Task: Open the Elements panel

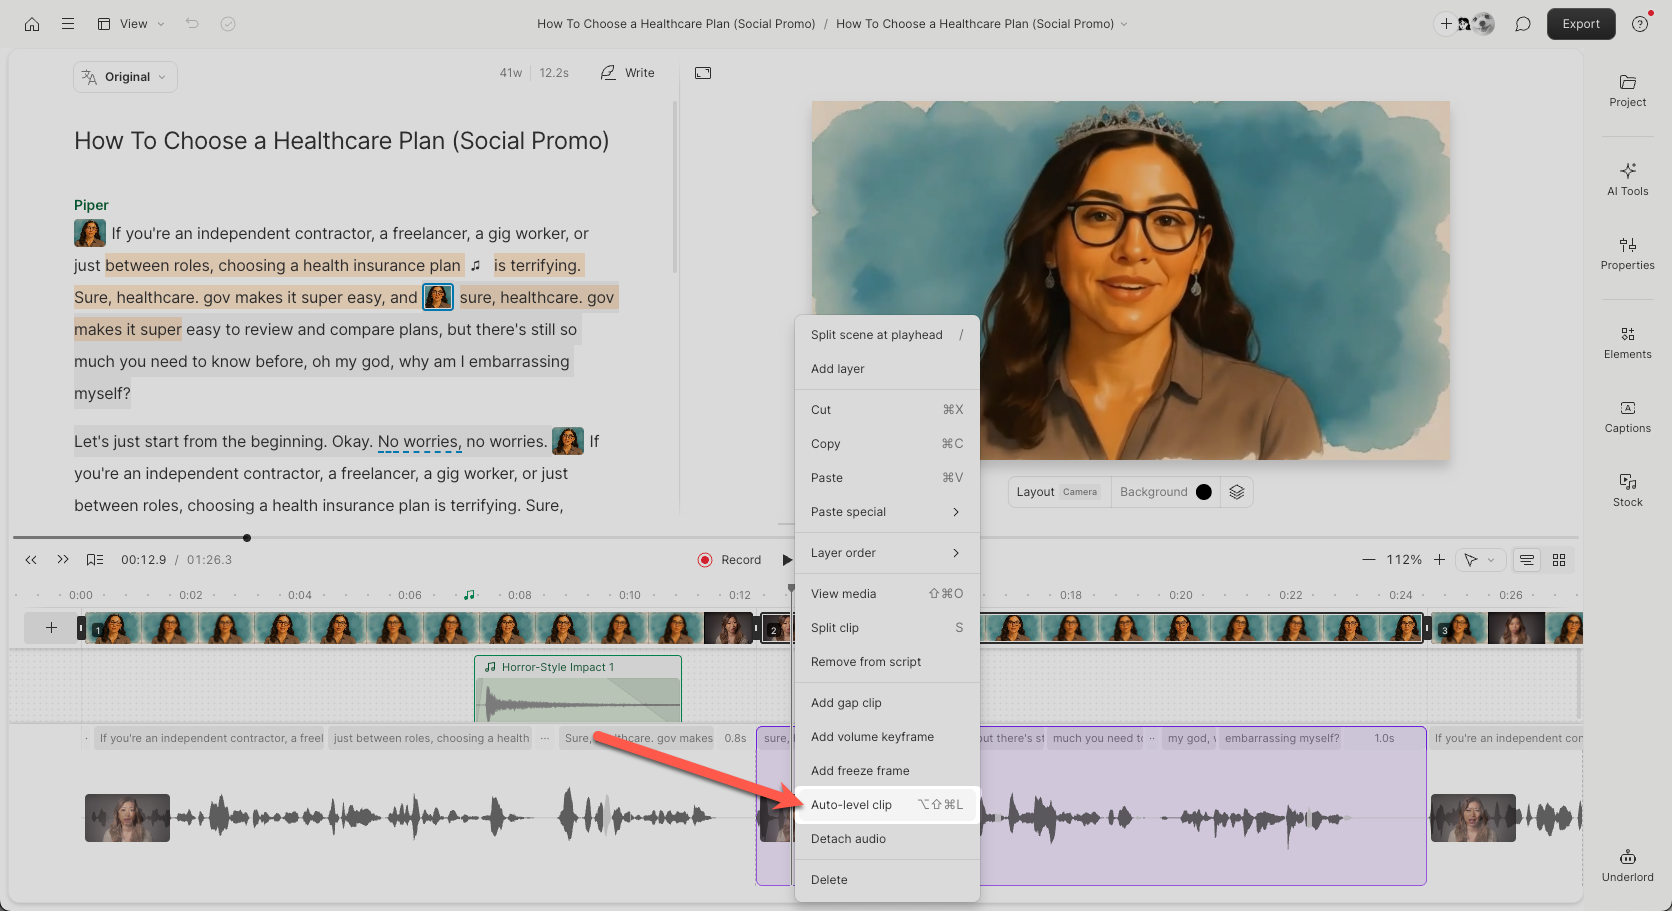Action: tap(1627, 342)
